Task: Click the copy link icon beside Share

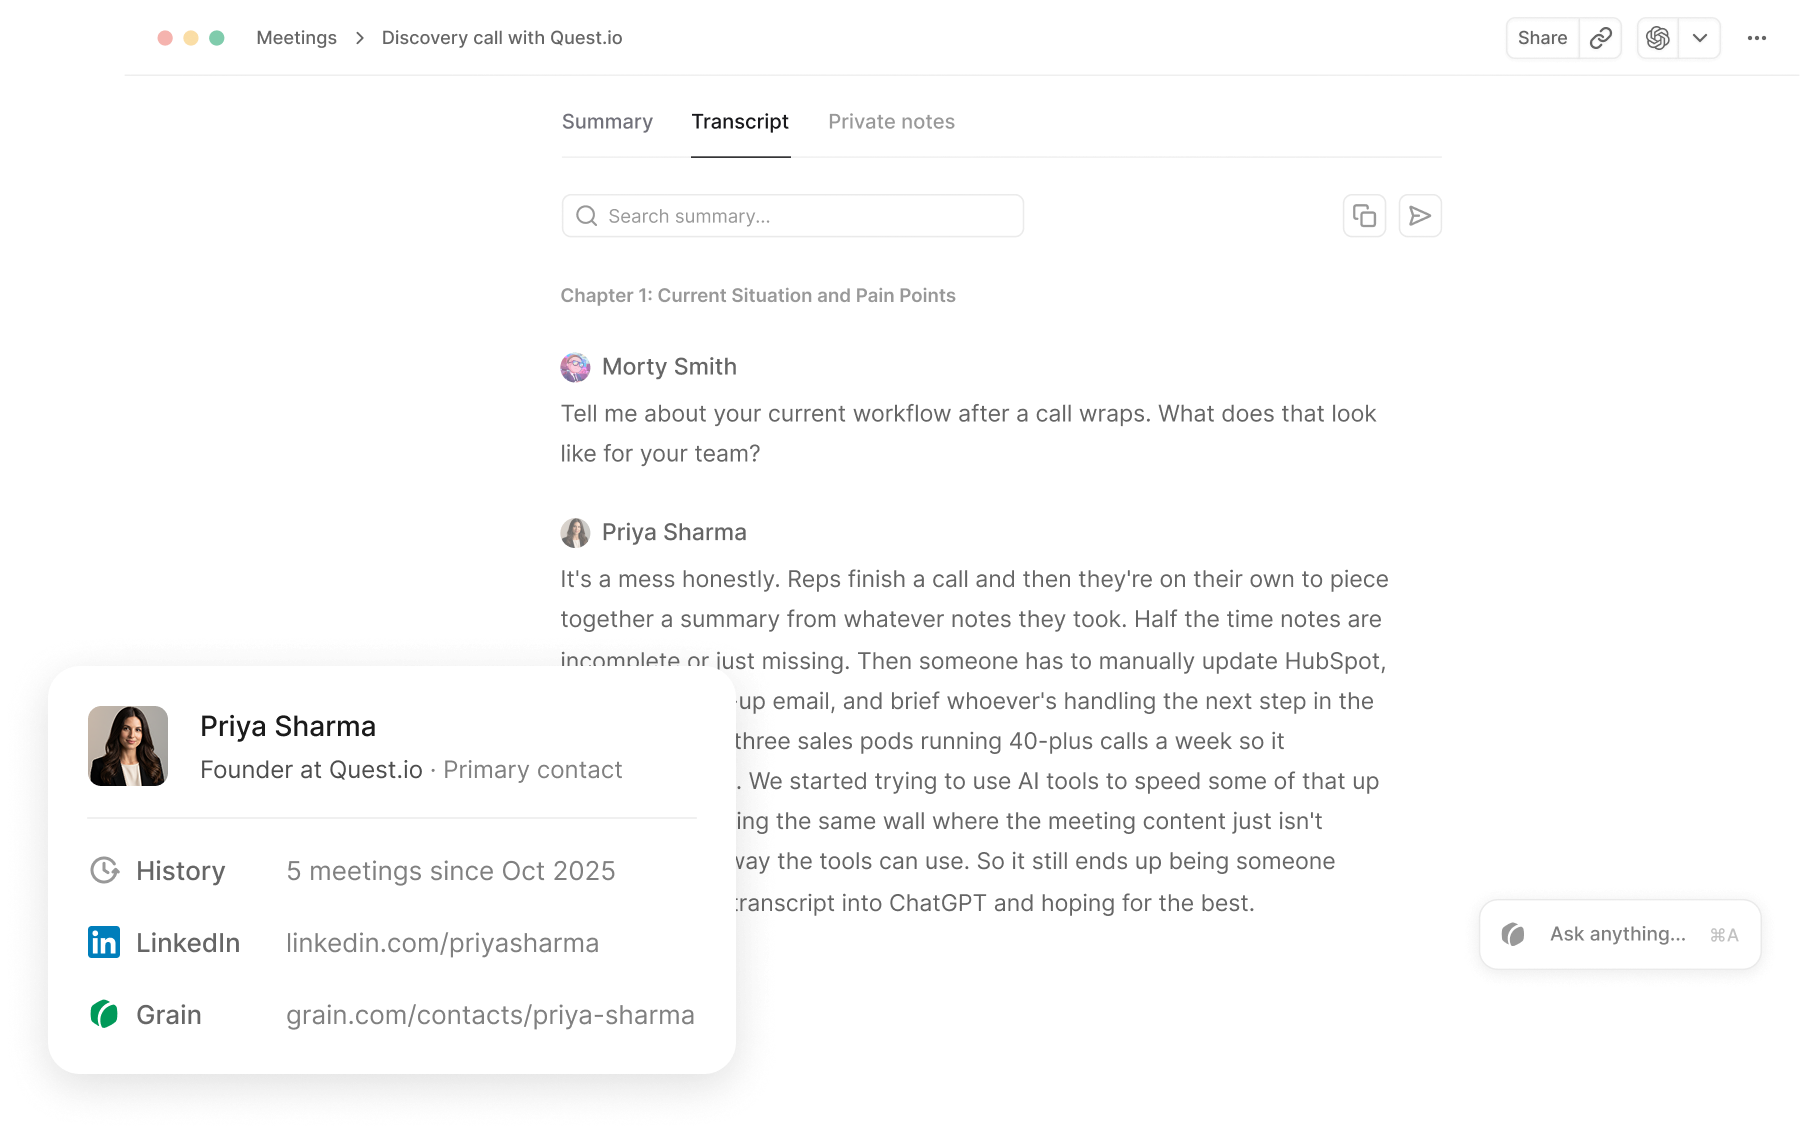Action: (1601, 38)
